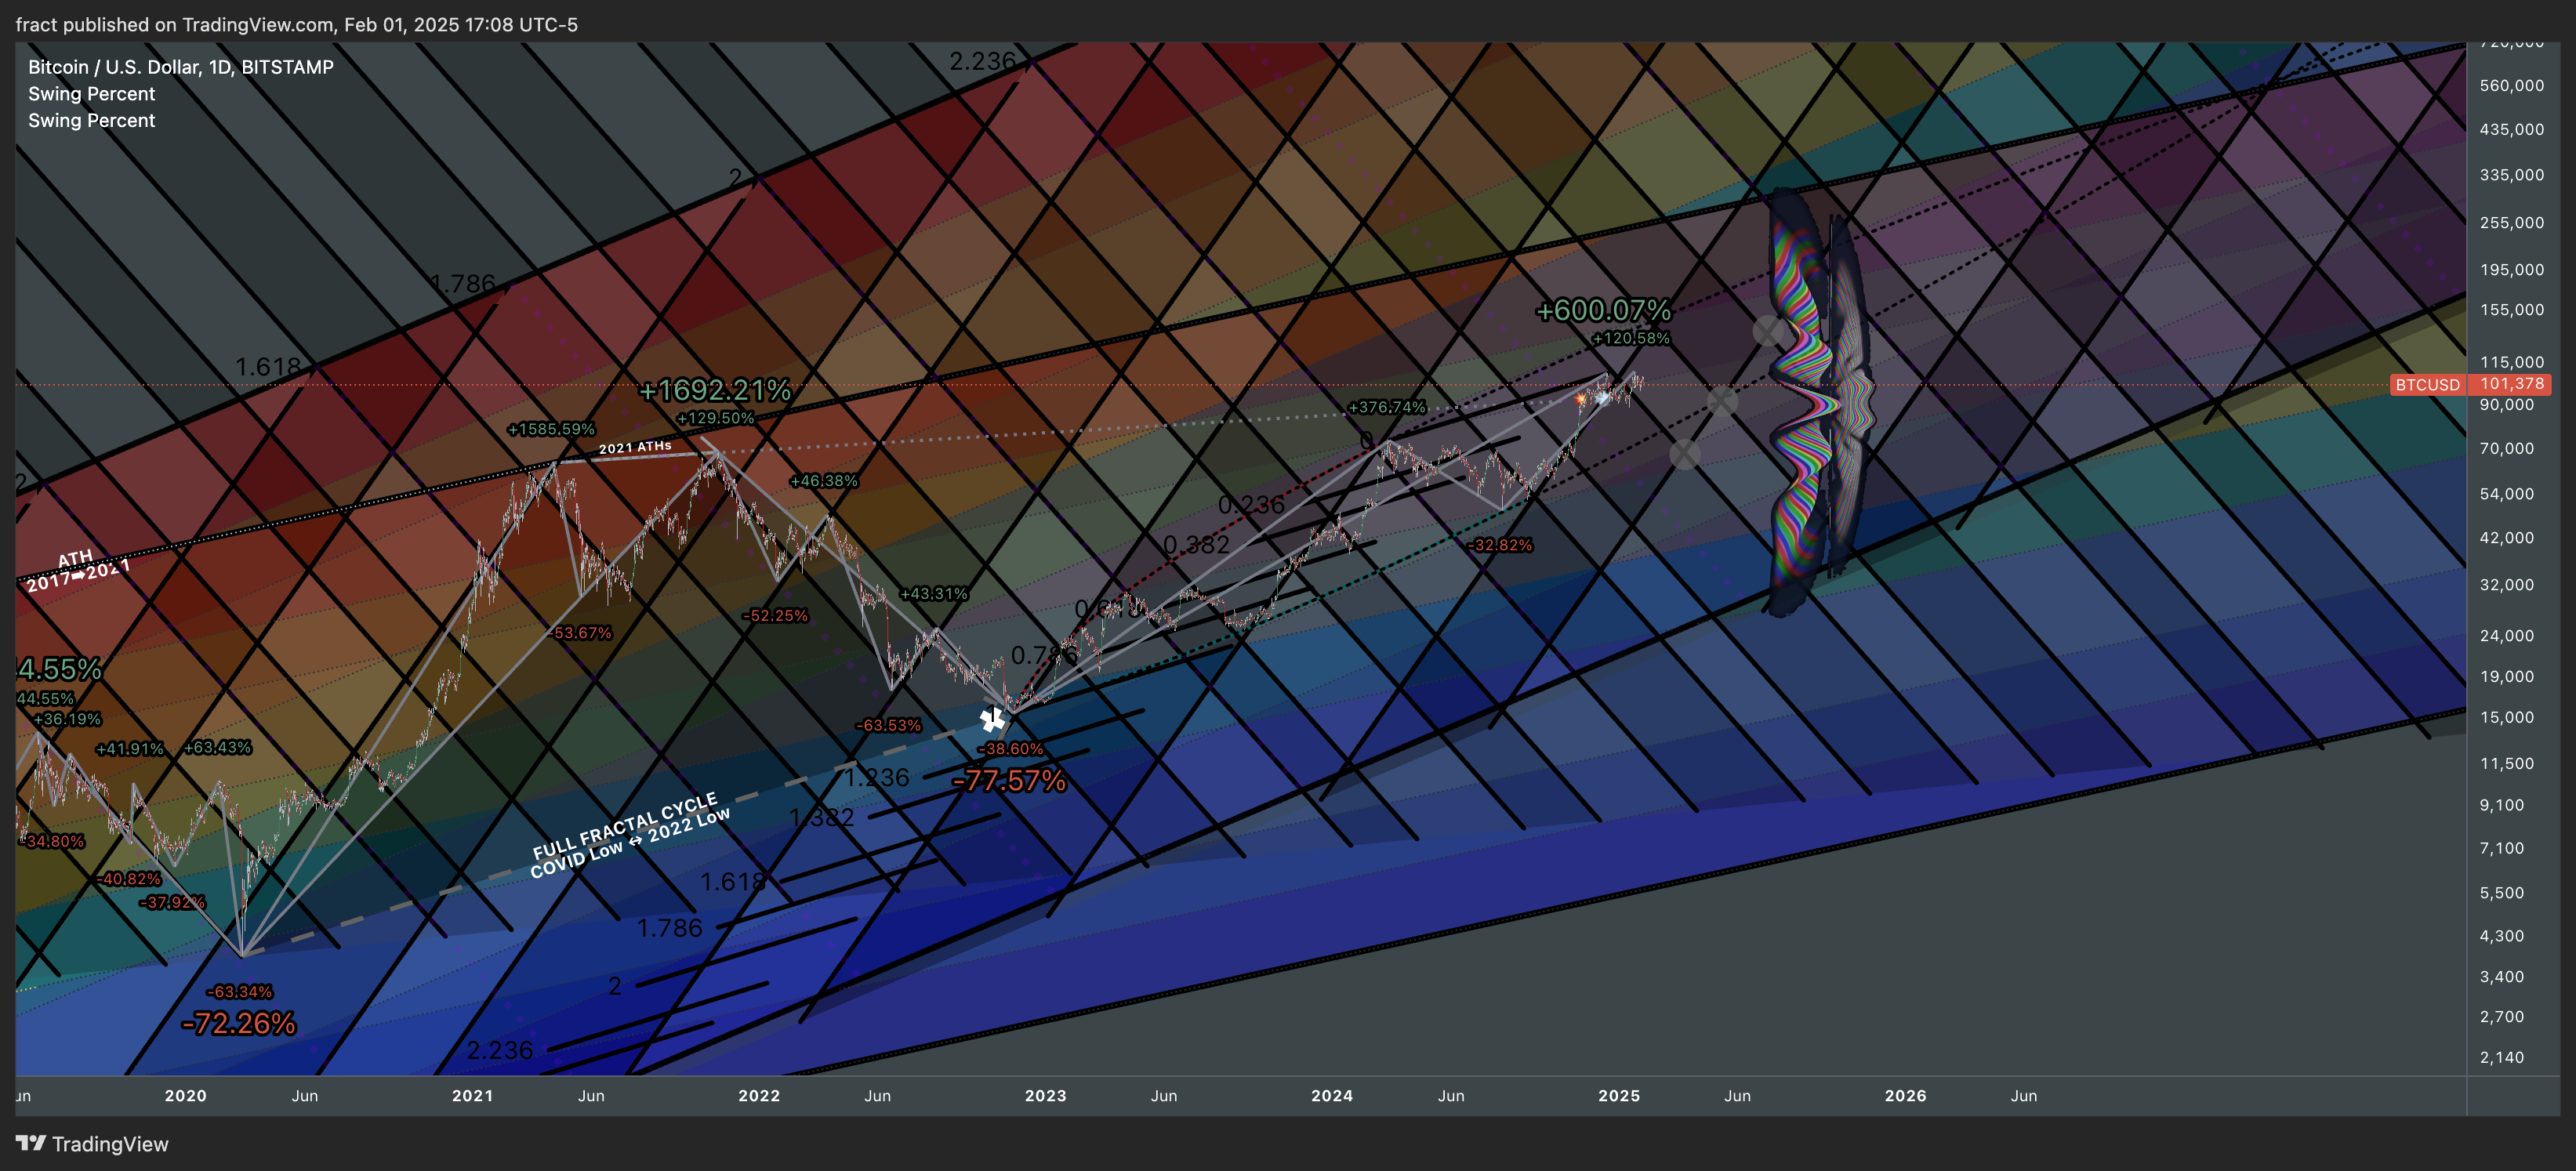Image resolution: width=2576 pixels, height=1171 pixels.
Task: Click the large -72.26% drawdown label
Action: [x=239, y=1024]
